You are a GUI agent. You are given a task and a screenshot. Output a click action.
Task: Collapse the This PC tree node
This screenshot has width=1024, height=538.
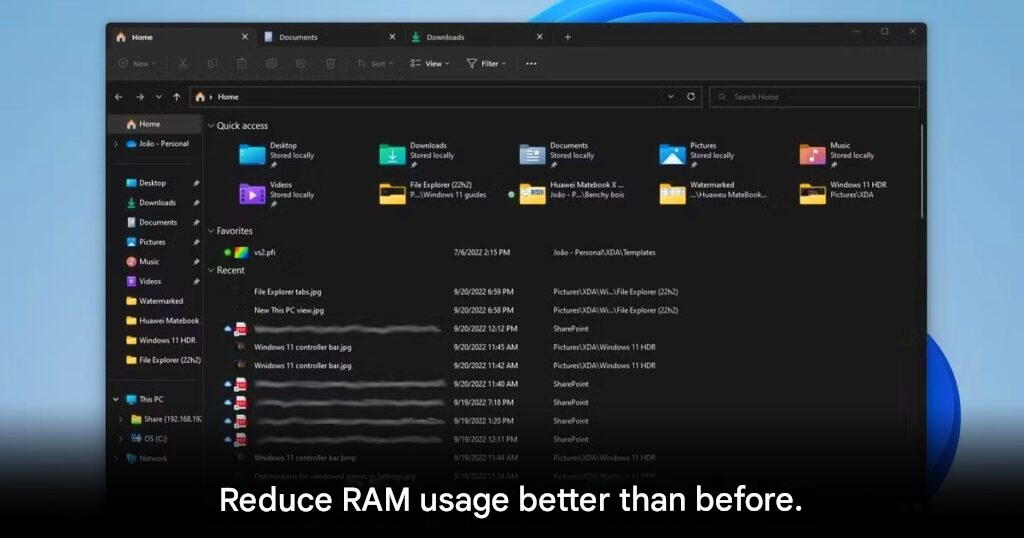tap(116, 399)
